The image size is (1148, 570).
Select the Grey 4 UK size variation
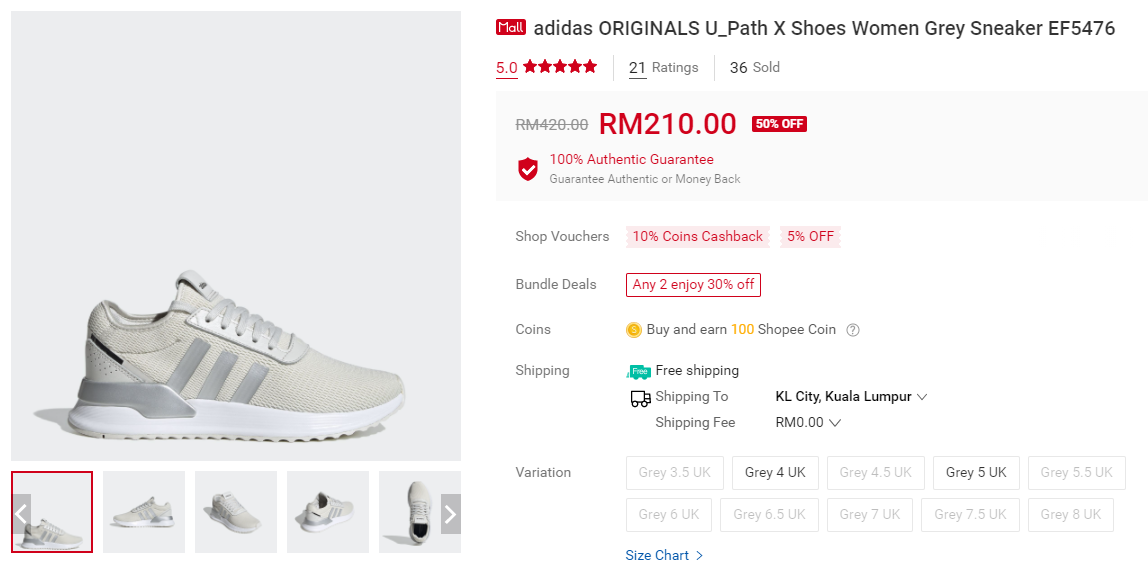pos(775,472)
